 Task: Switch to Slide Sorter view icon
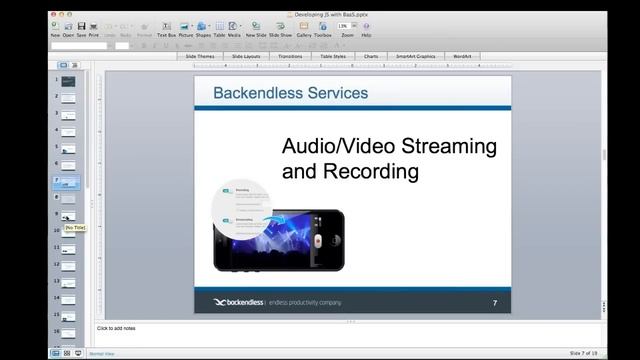coord(67,353)
